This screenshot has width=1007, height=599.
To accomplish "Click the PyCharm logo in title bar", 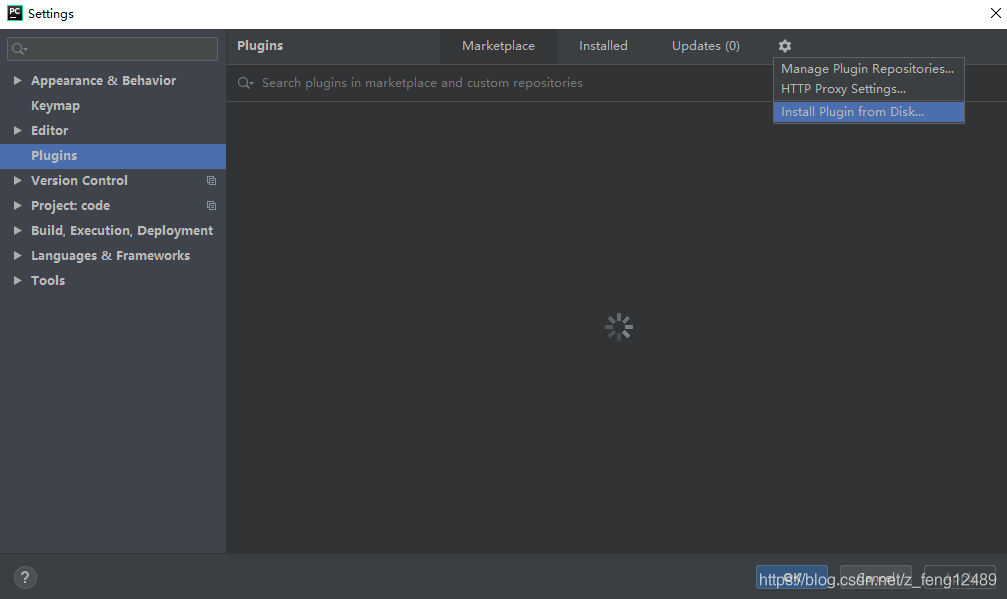I will [x=15, y=13].
